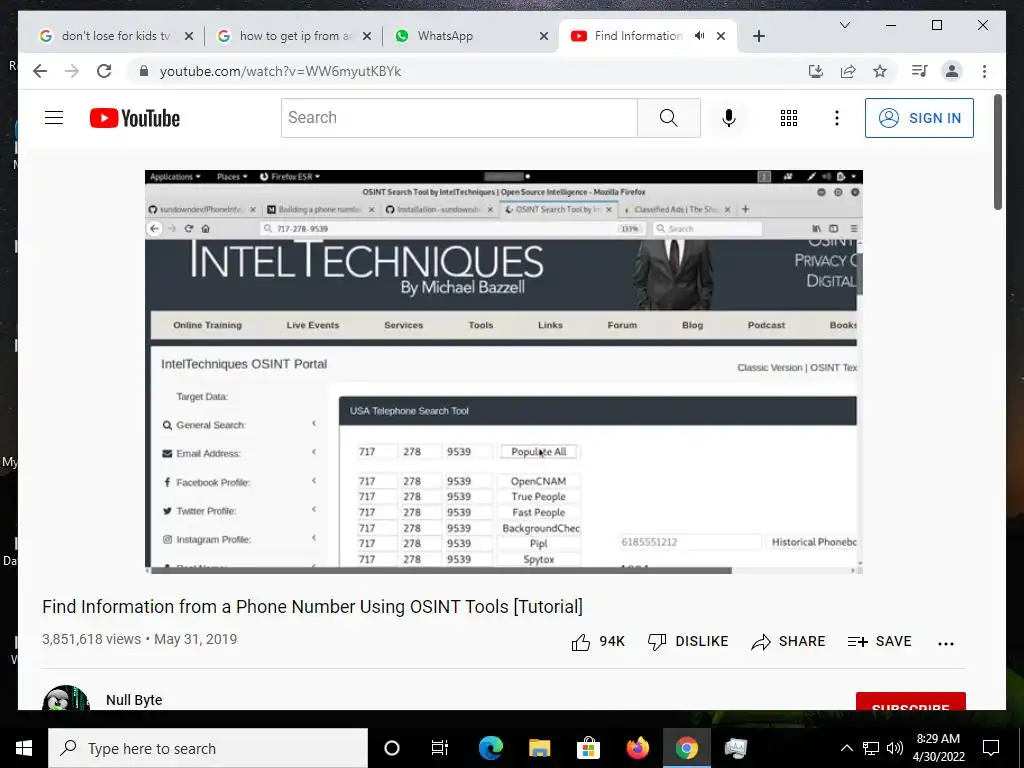The height and width of the screenshot is (768, 1024).
Task: Share this page icon in address bar
Action: tap(848, 71)
